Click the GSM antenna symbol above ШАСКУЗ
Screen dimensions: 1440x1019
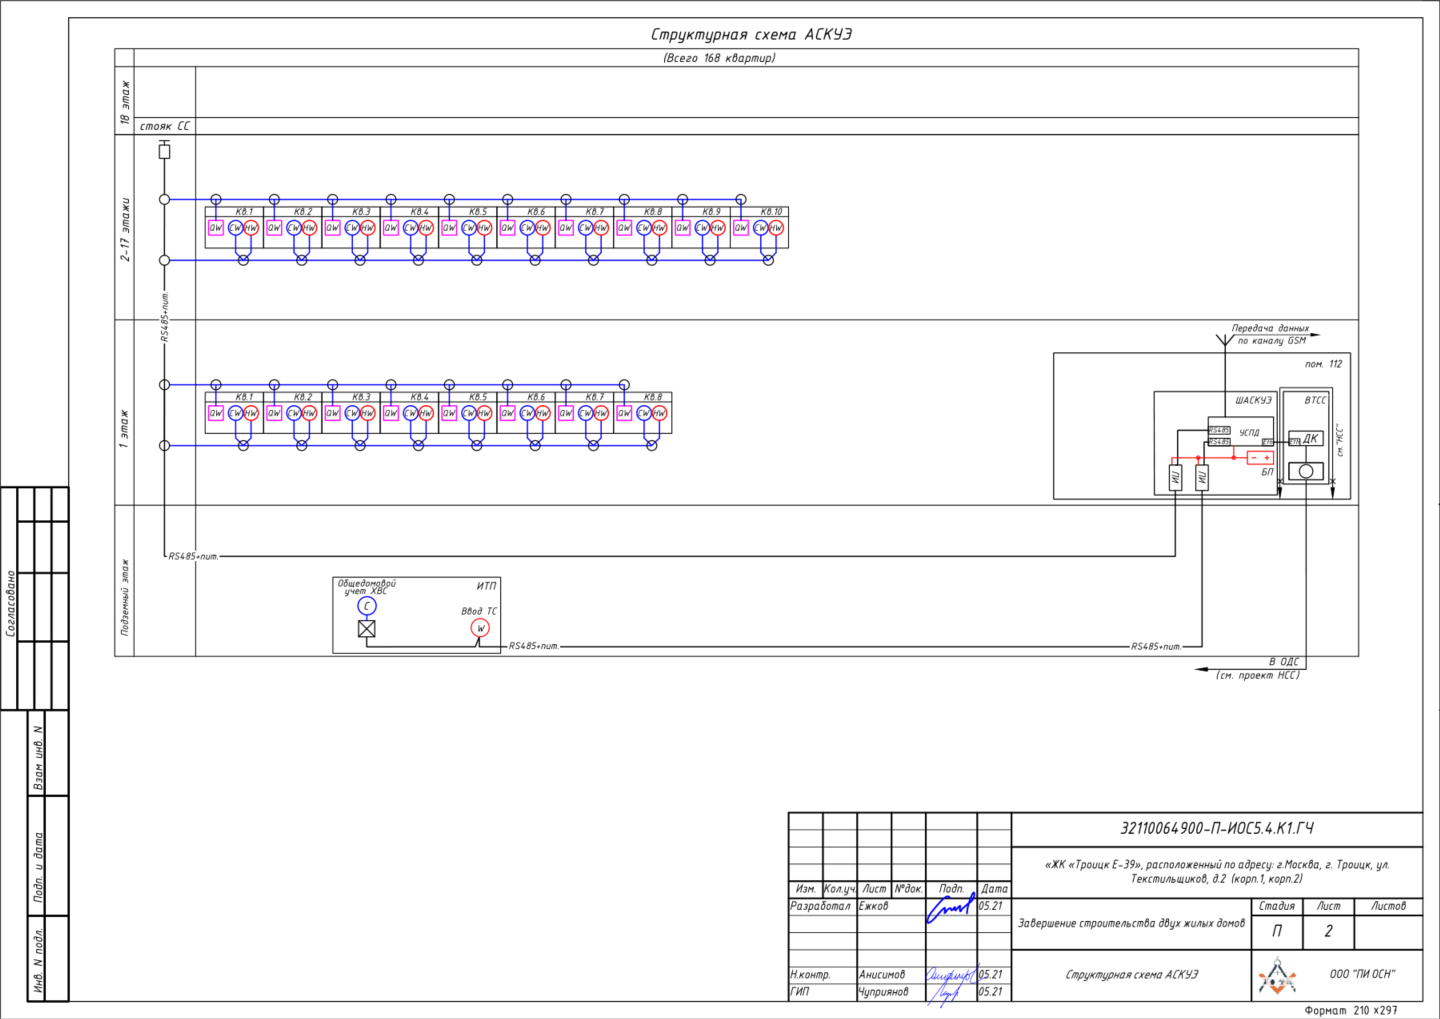pyautogui.click(x=1225, y=340)
